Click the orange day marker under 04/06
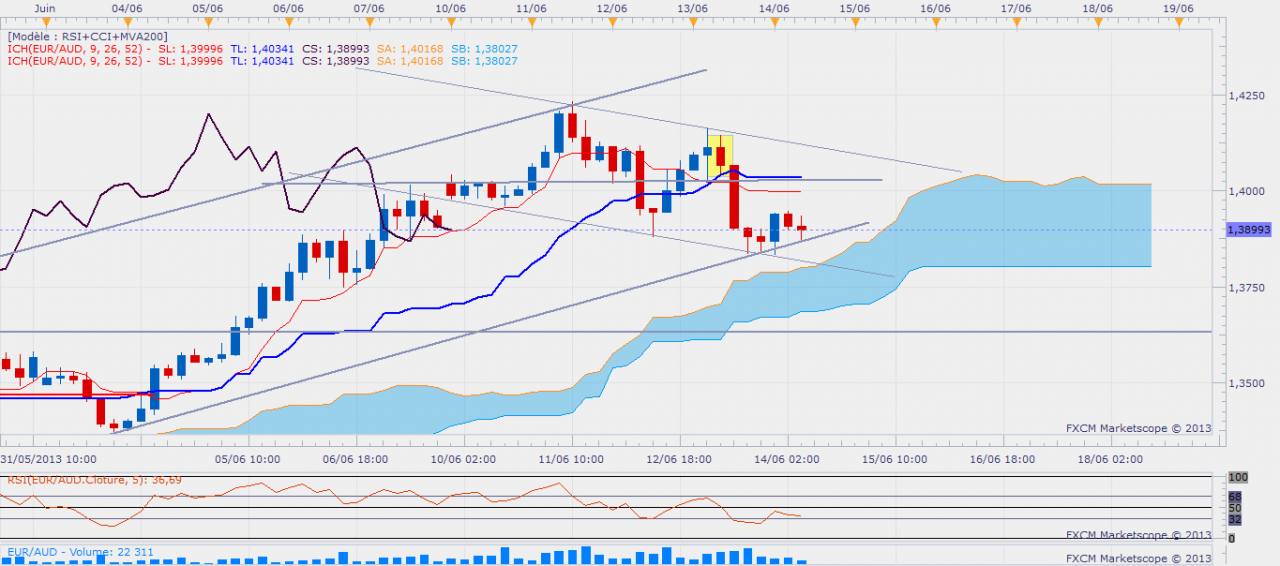Image resolution: width=1280 pixels, height=566 pixels. pos(126,21)
